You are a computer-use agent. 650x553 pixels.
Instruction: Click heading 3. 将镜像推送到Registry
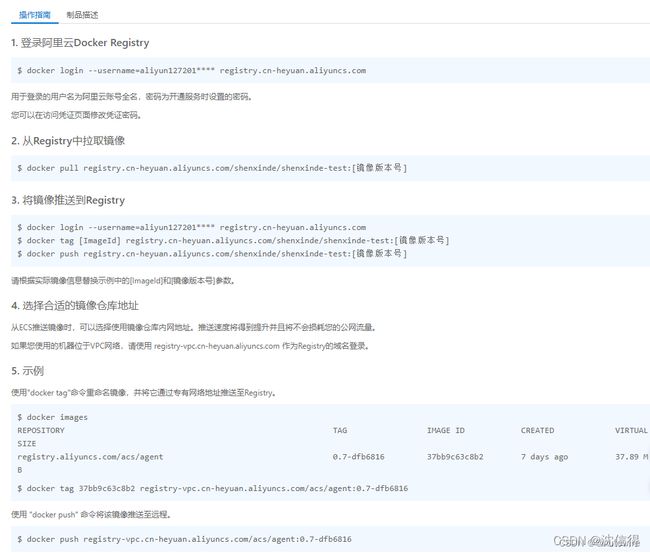coord(68,200)
